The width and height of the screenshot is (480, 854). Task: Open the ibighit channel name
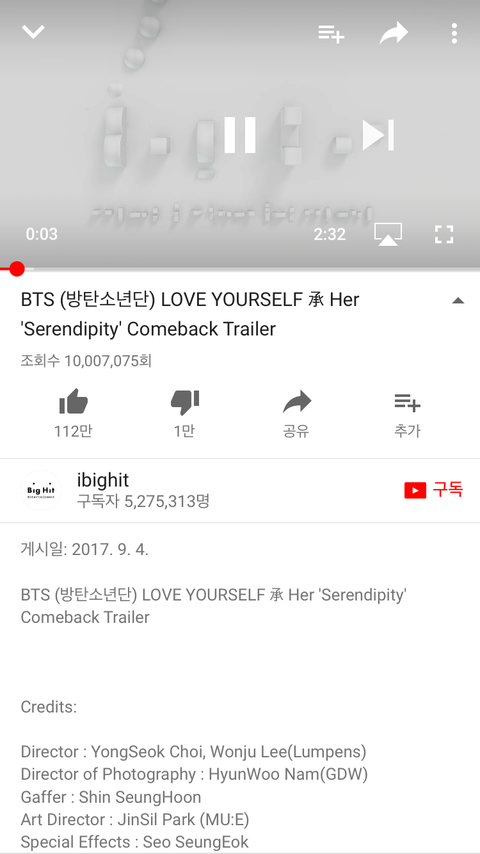coord(103,480)
